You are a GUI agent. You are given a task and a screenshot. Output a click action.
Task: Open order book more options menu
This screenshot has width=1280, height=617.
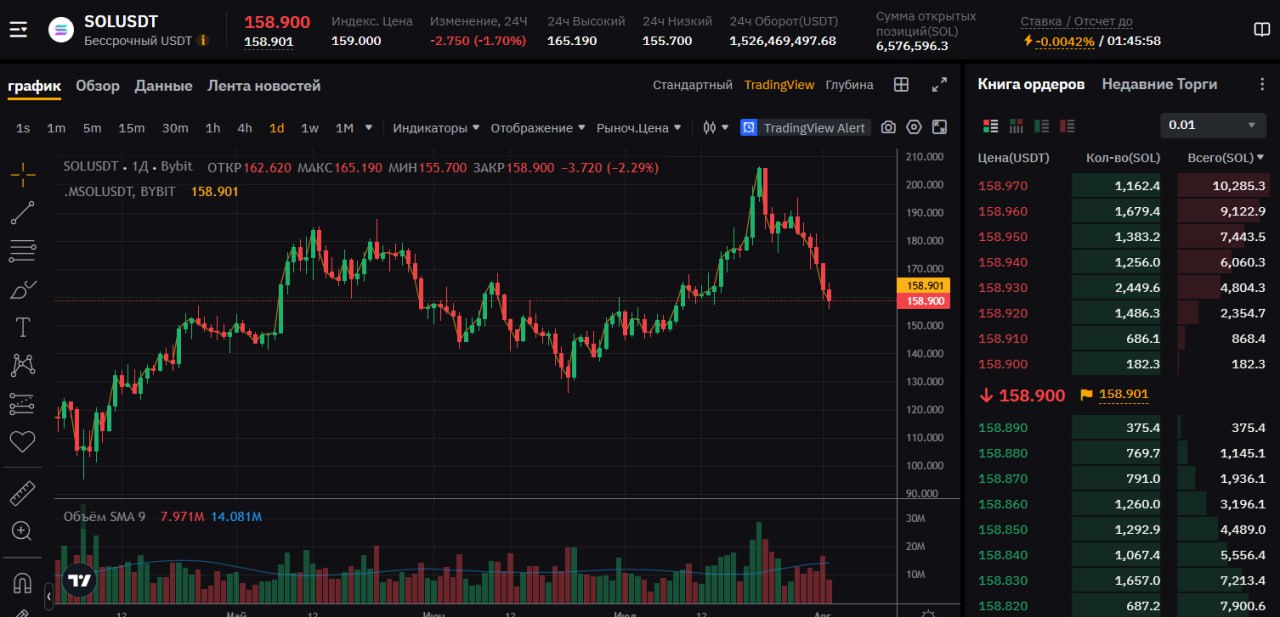1262,85
